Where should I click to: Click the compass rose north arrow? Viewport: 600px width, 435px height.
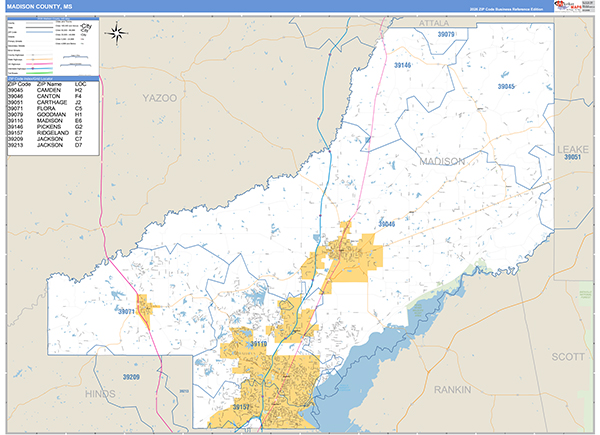click(x=117, y=33)
